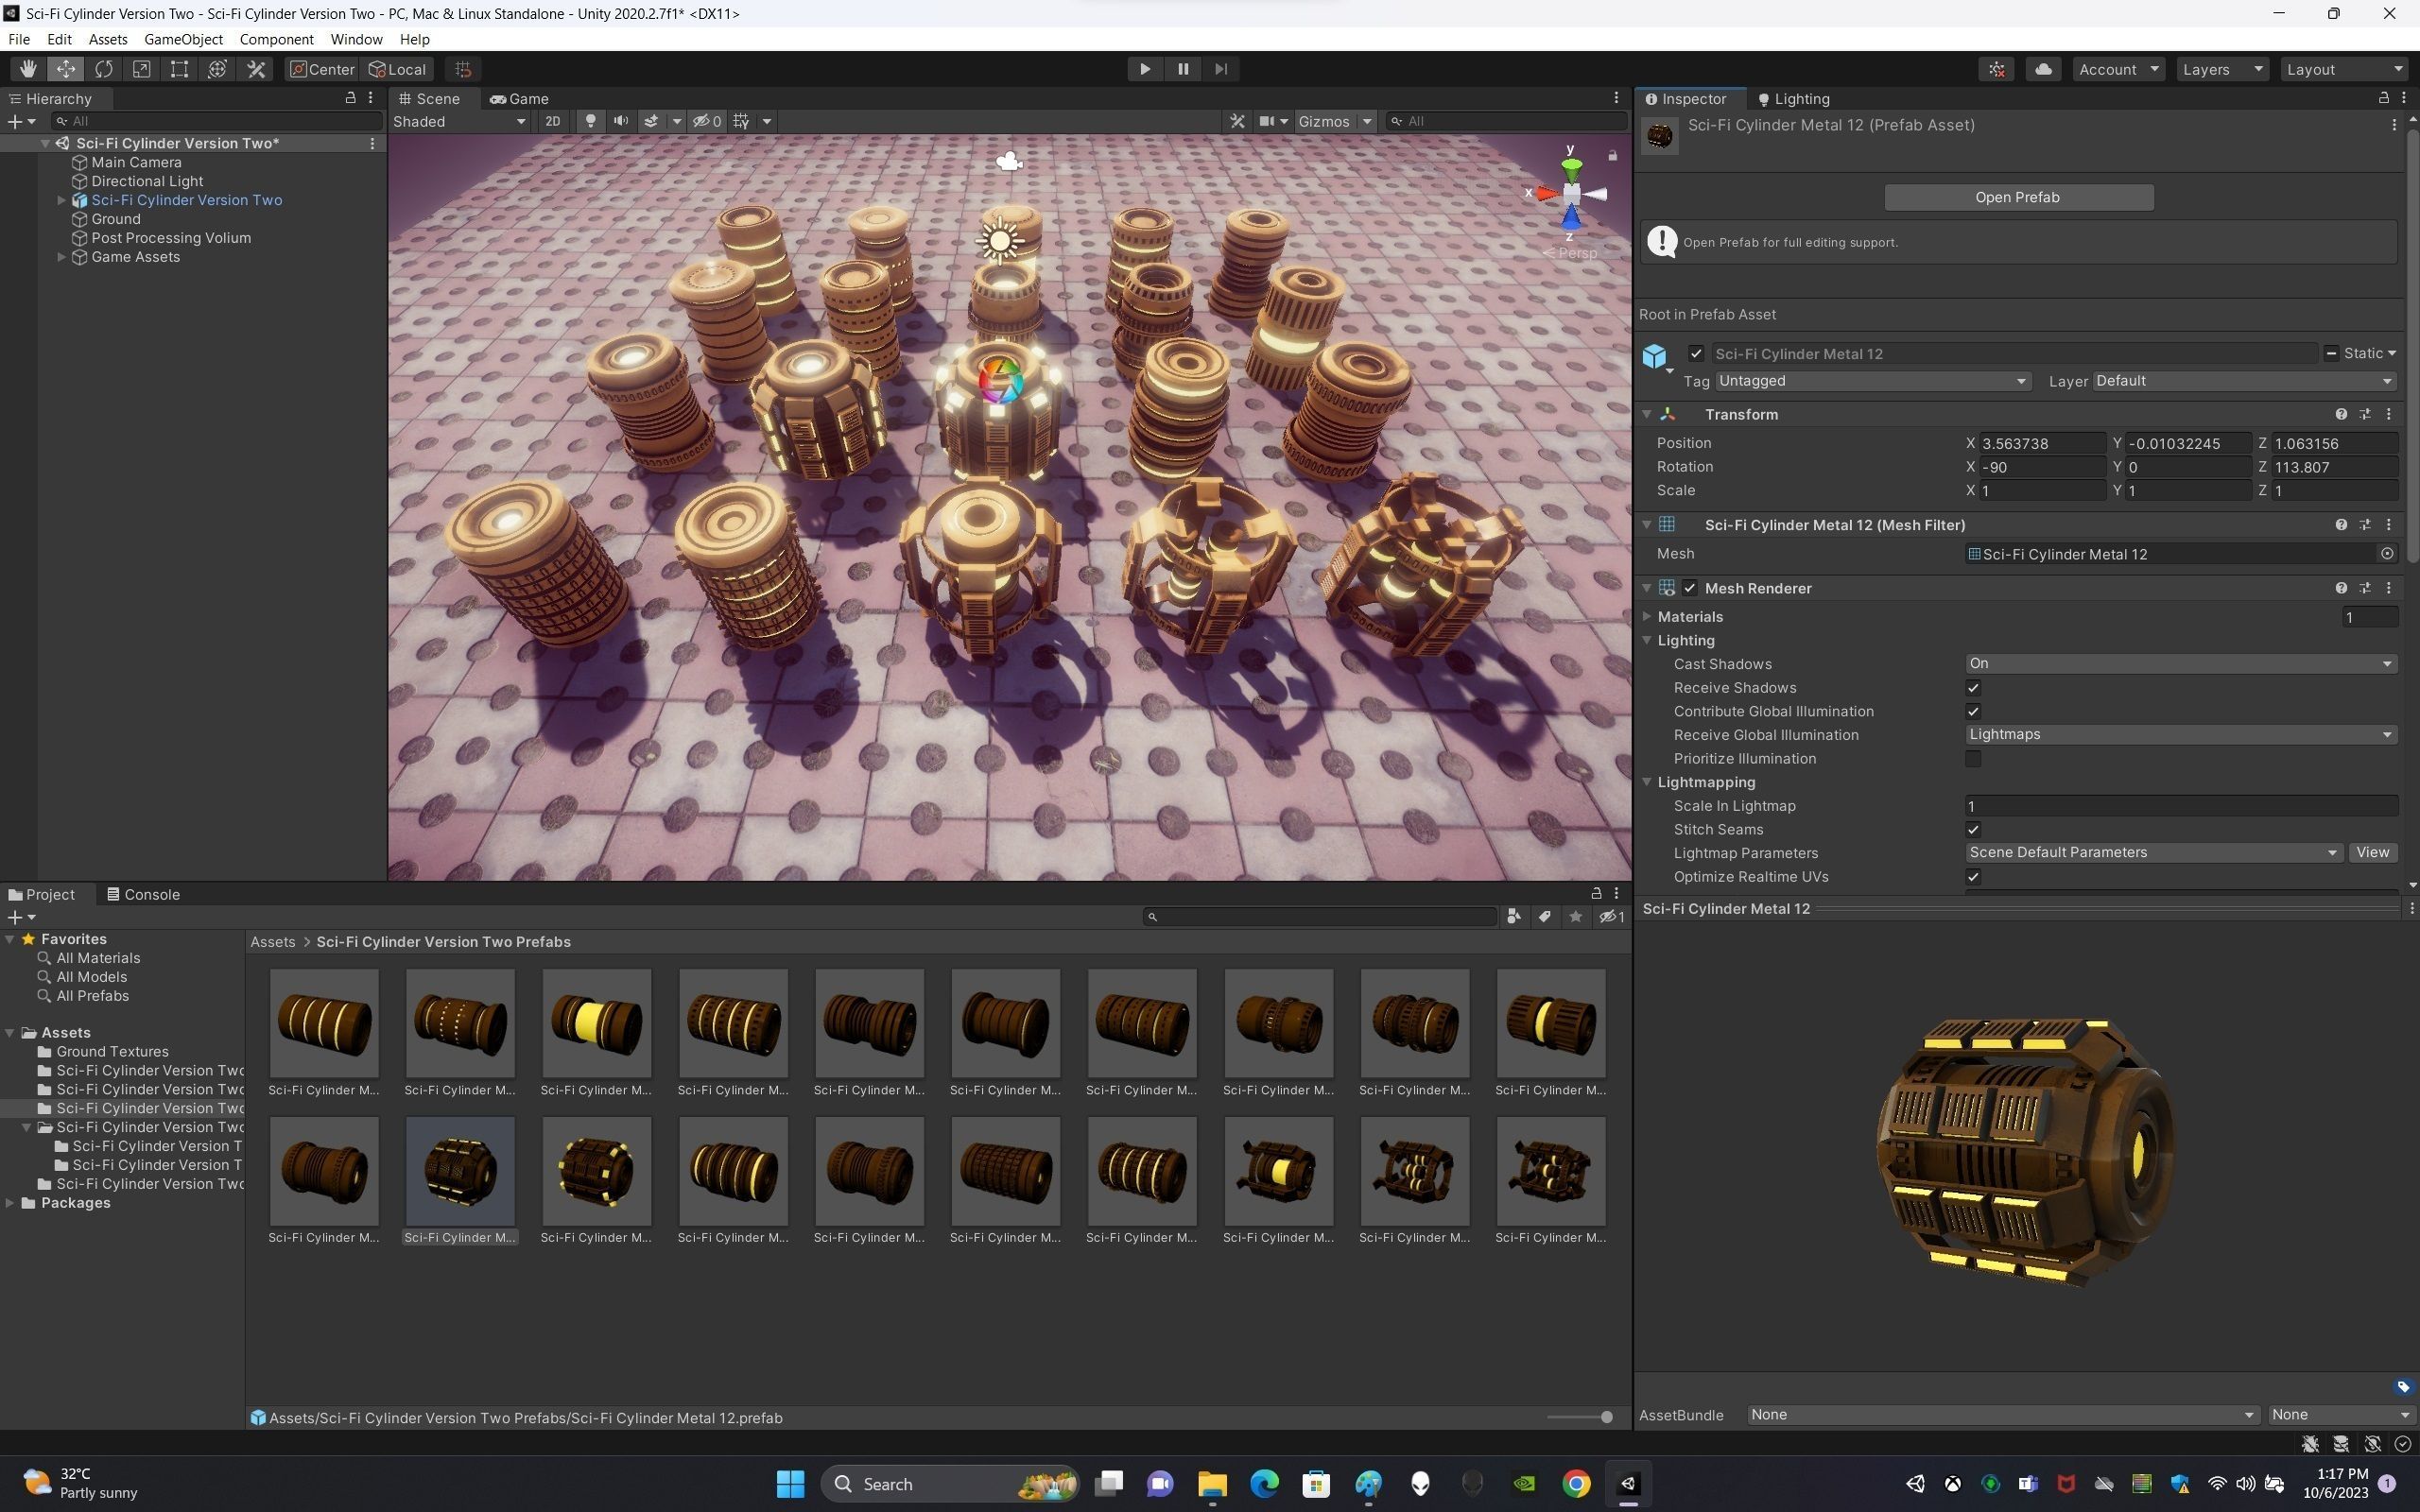The width and height of the screenshot is (2420, 1512).
Task: Uncheck Receive Shadows checkbox
Action: tap(1973, 688)
